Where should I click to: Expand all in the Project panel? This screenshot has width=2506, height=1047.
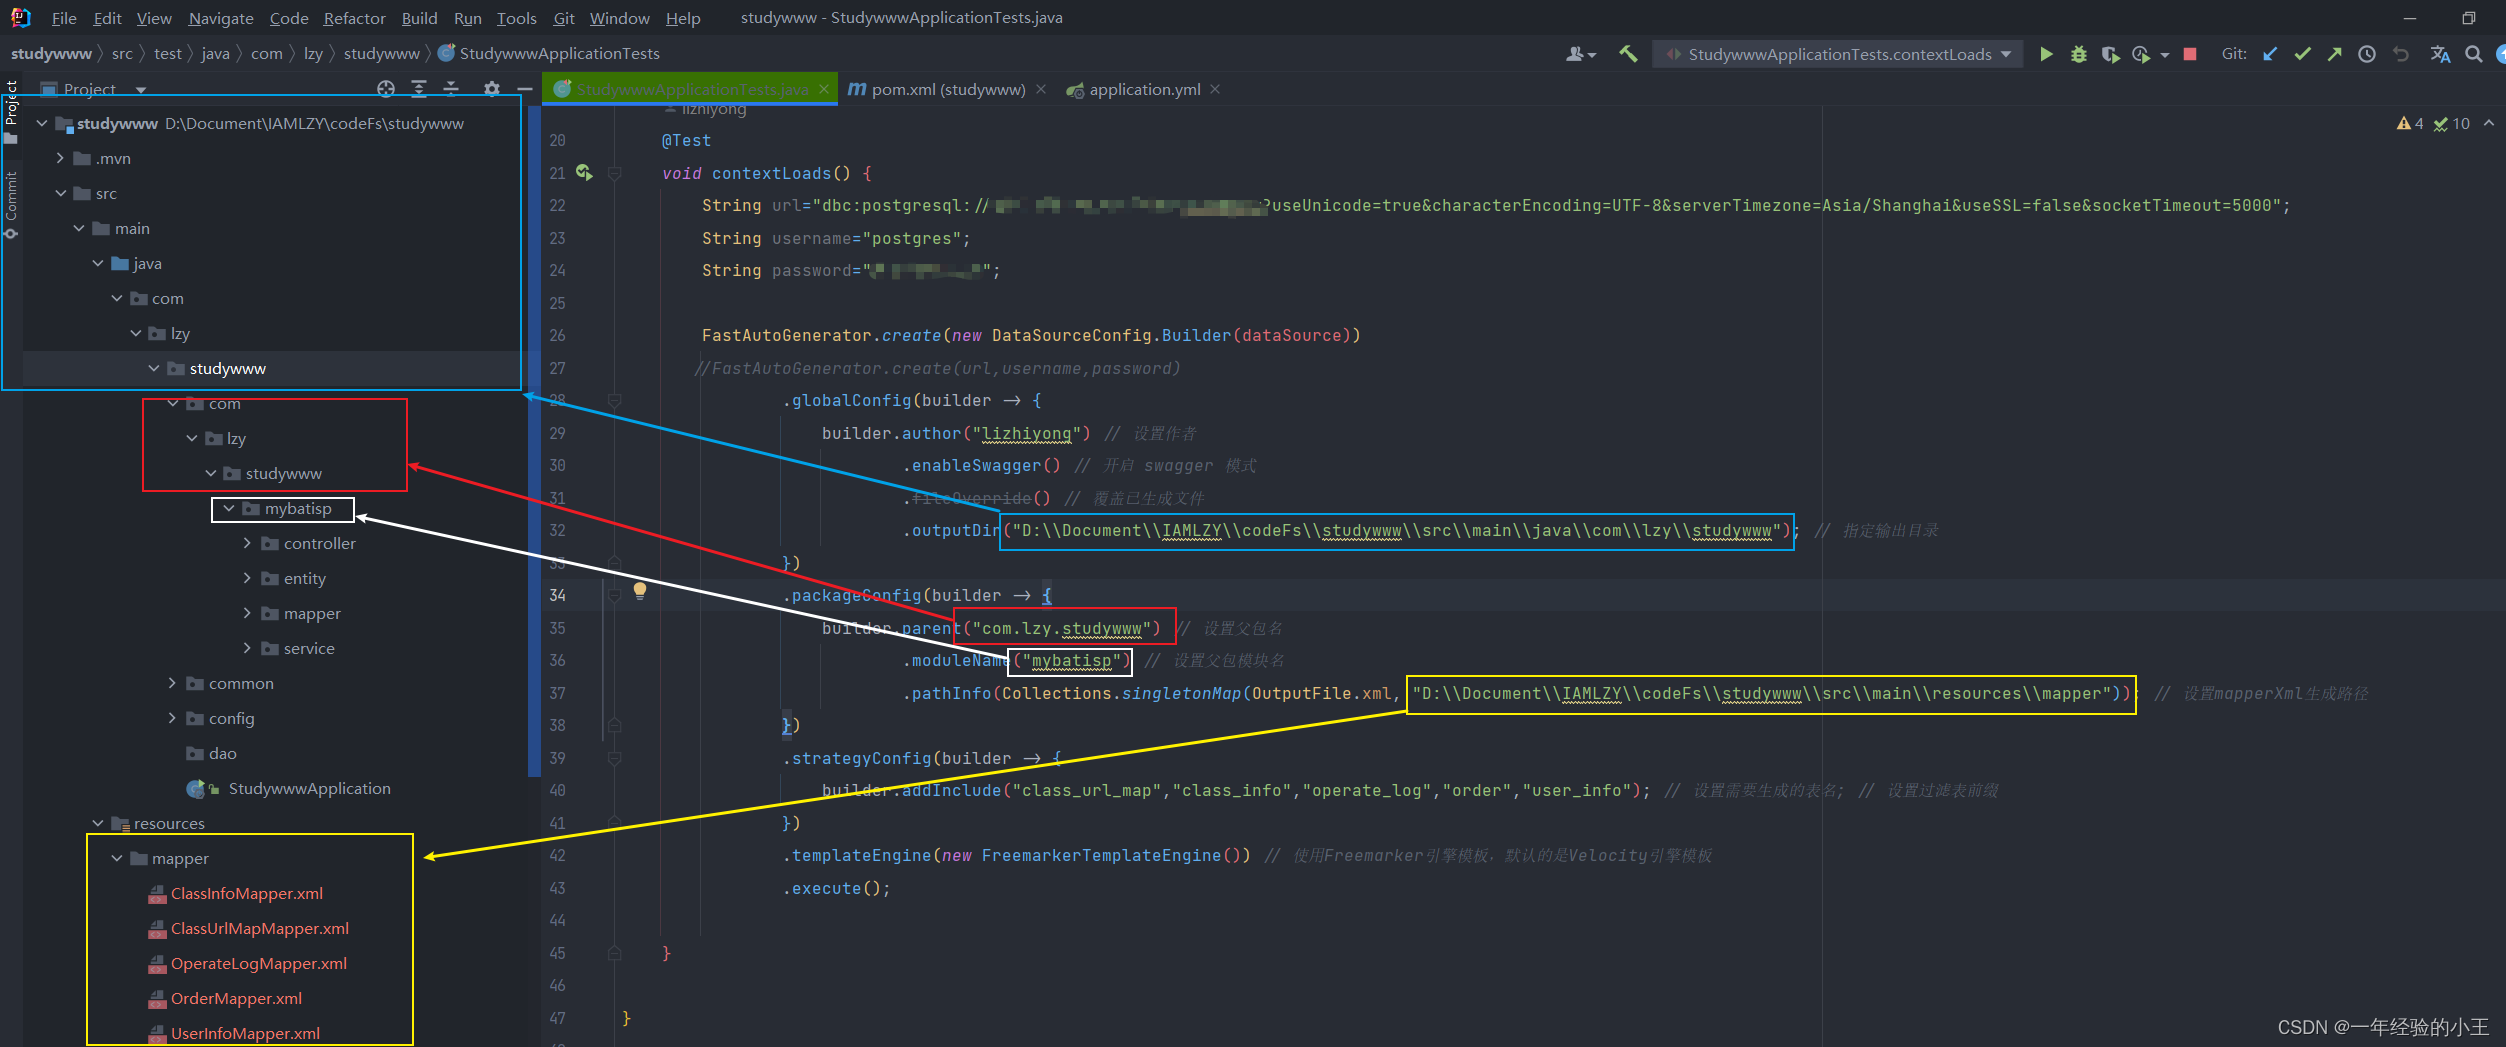point(419,89)
